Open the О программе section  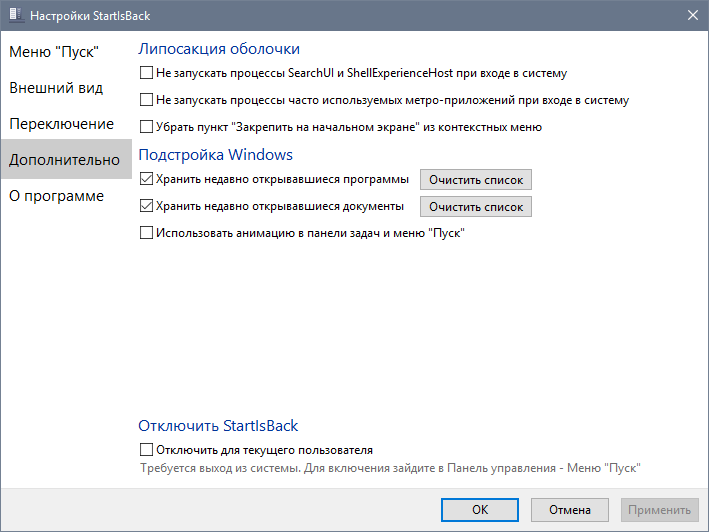pos(57,196)
